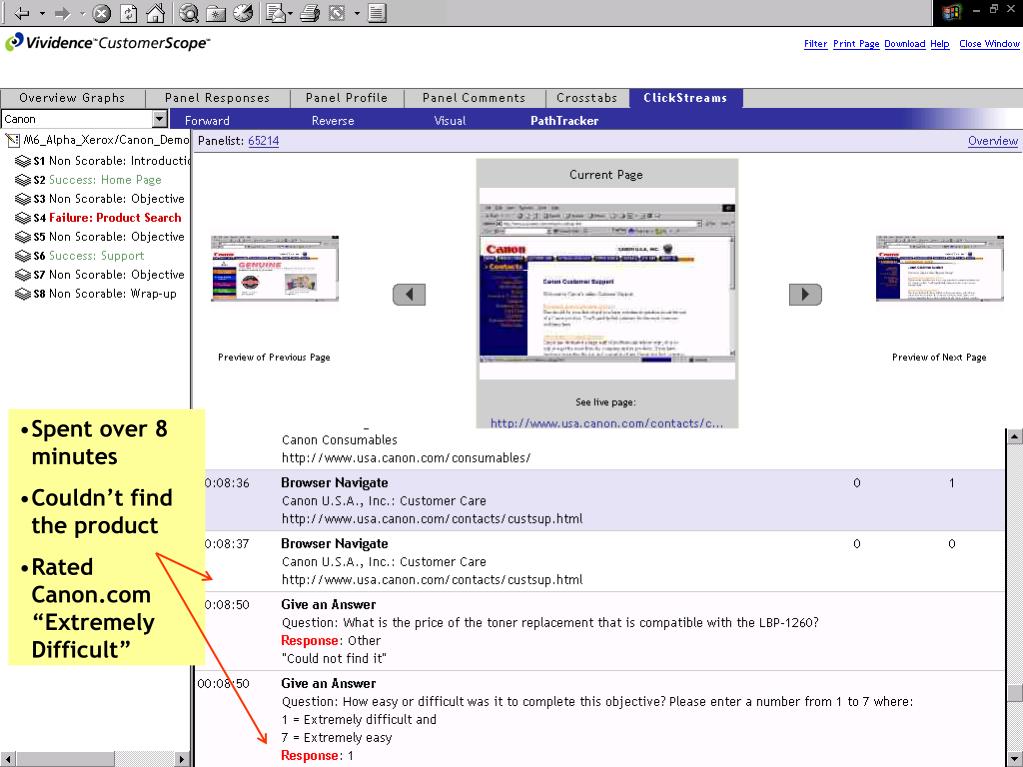This screenshot has width=1023, height=767.
Task: Click the Overview link
Action: [992, 141]
